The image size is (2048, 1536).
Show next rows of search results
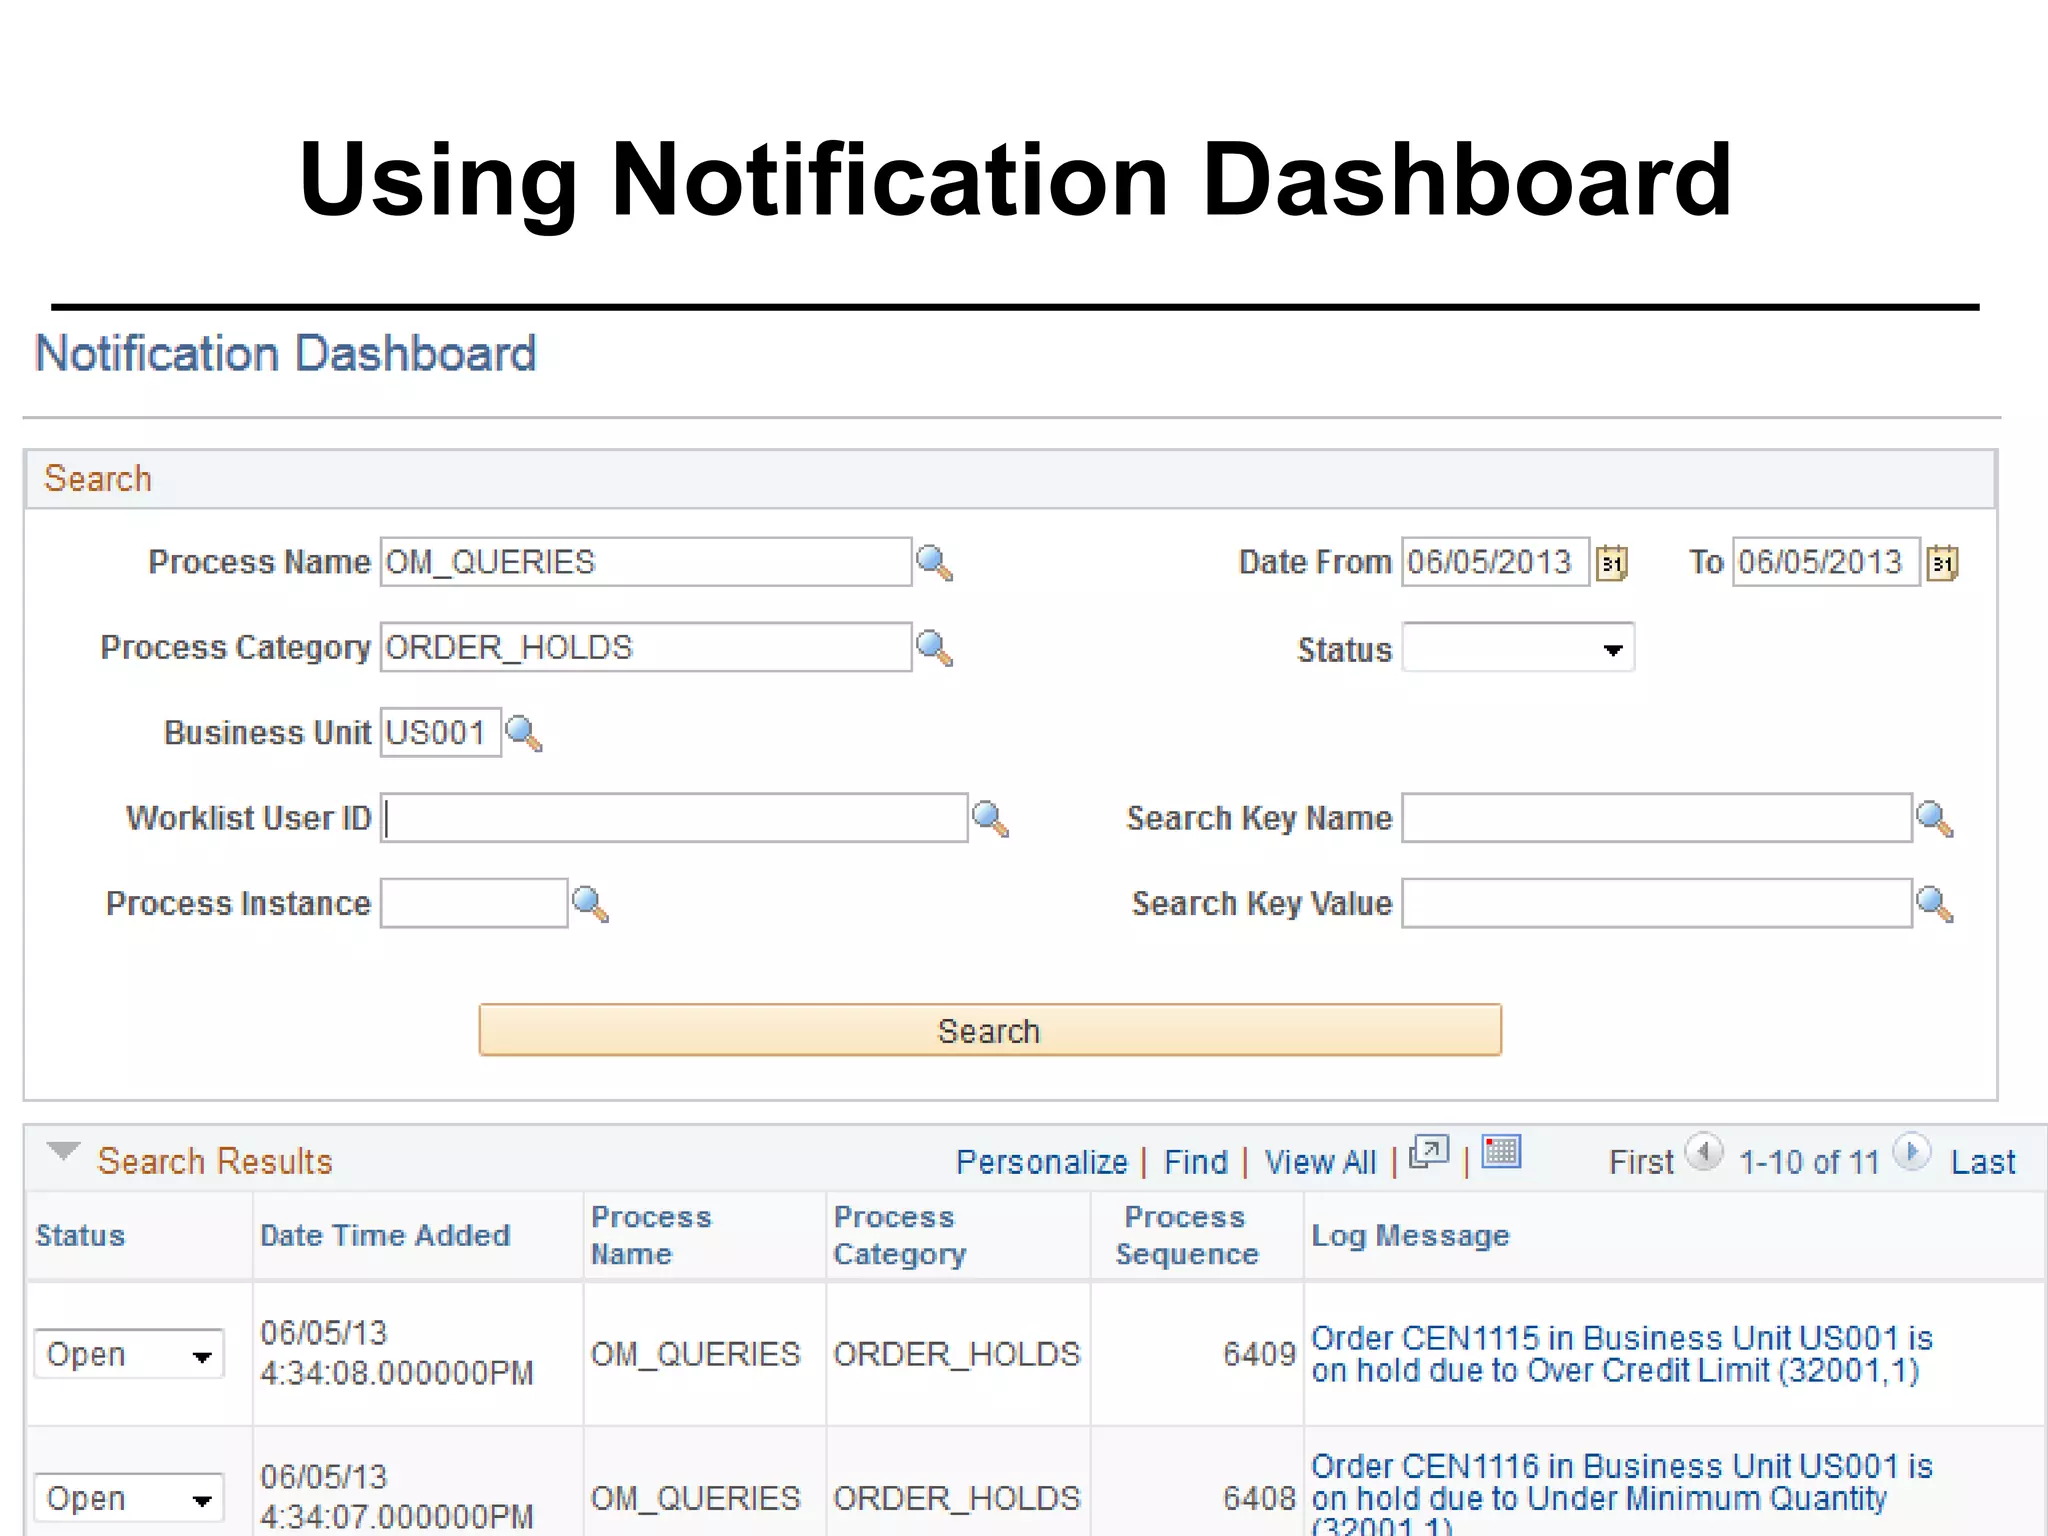tap(1912, 1152)
